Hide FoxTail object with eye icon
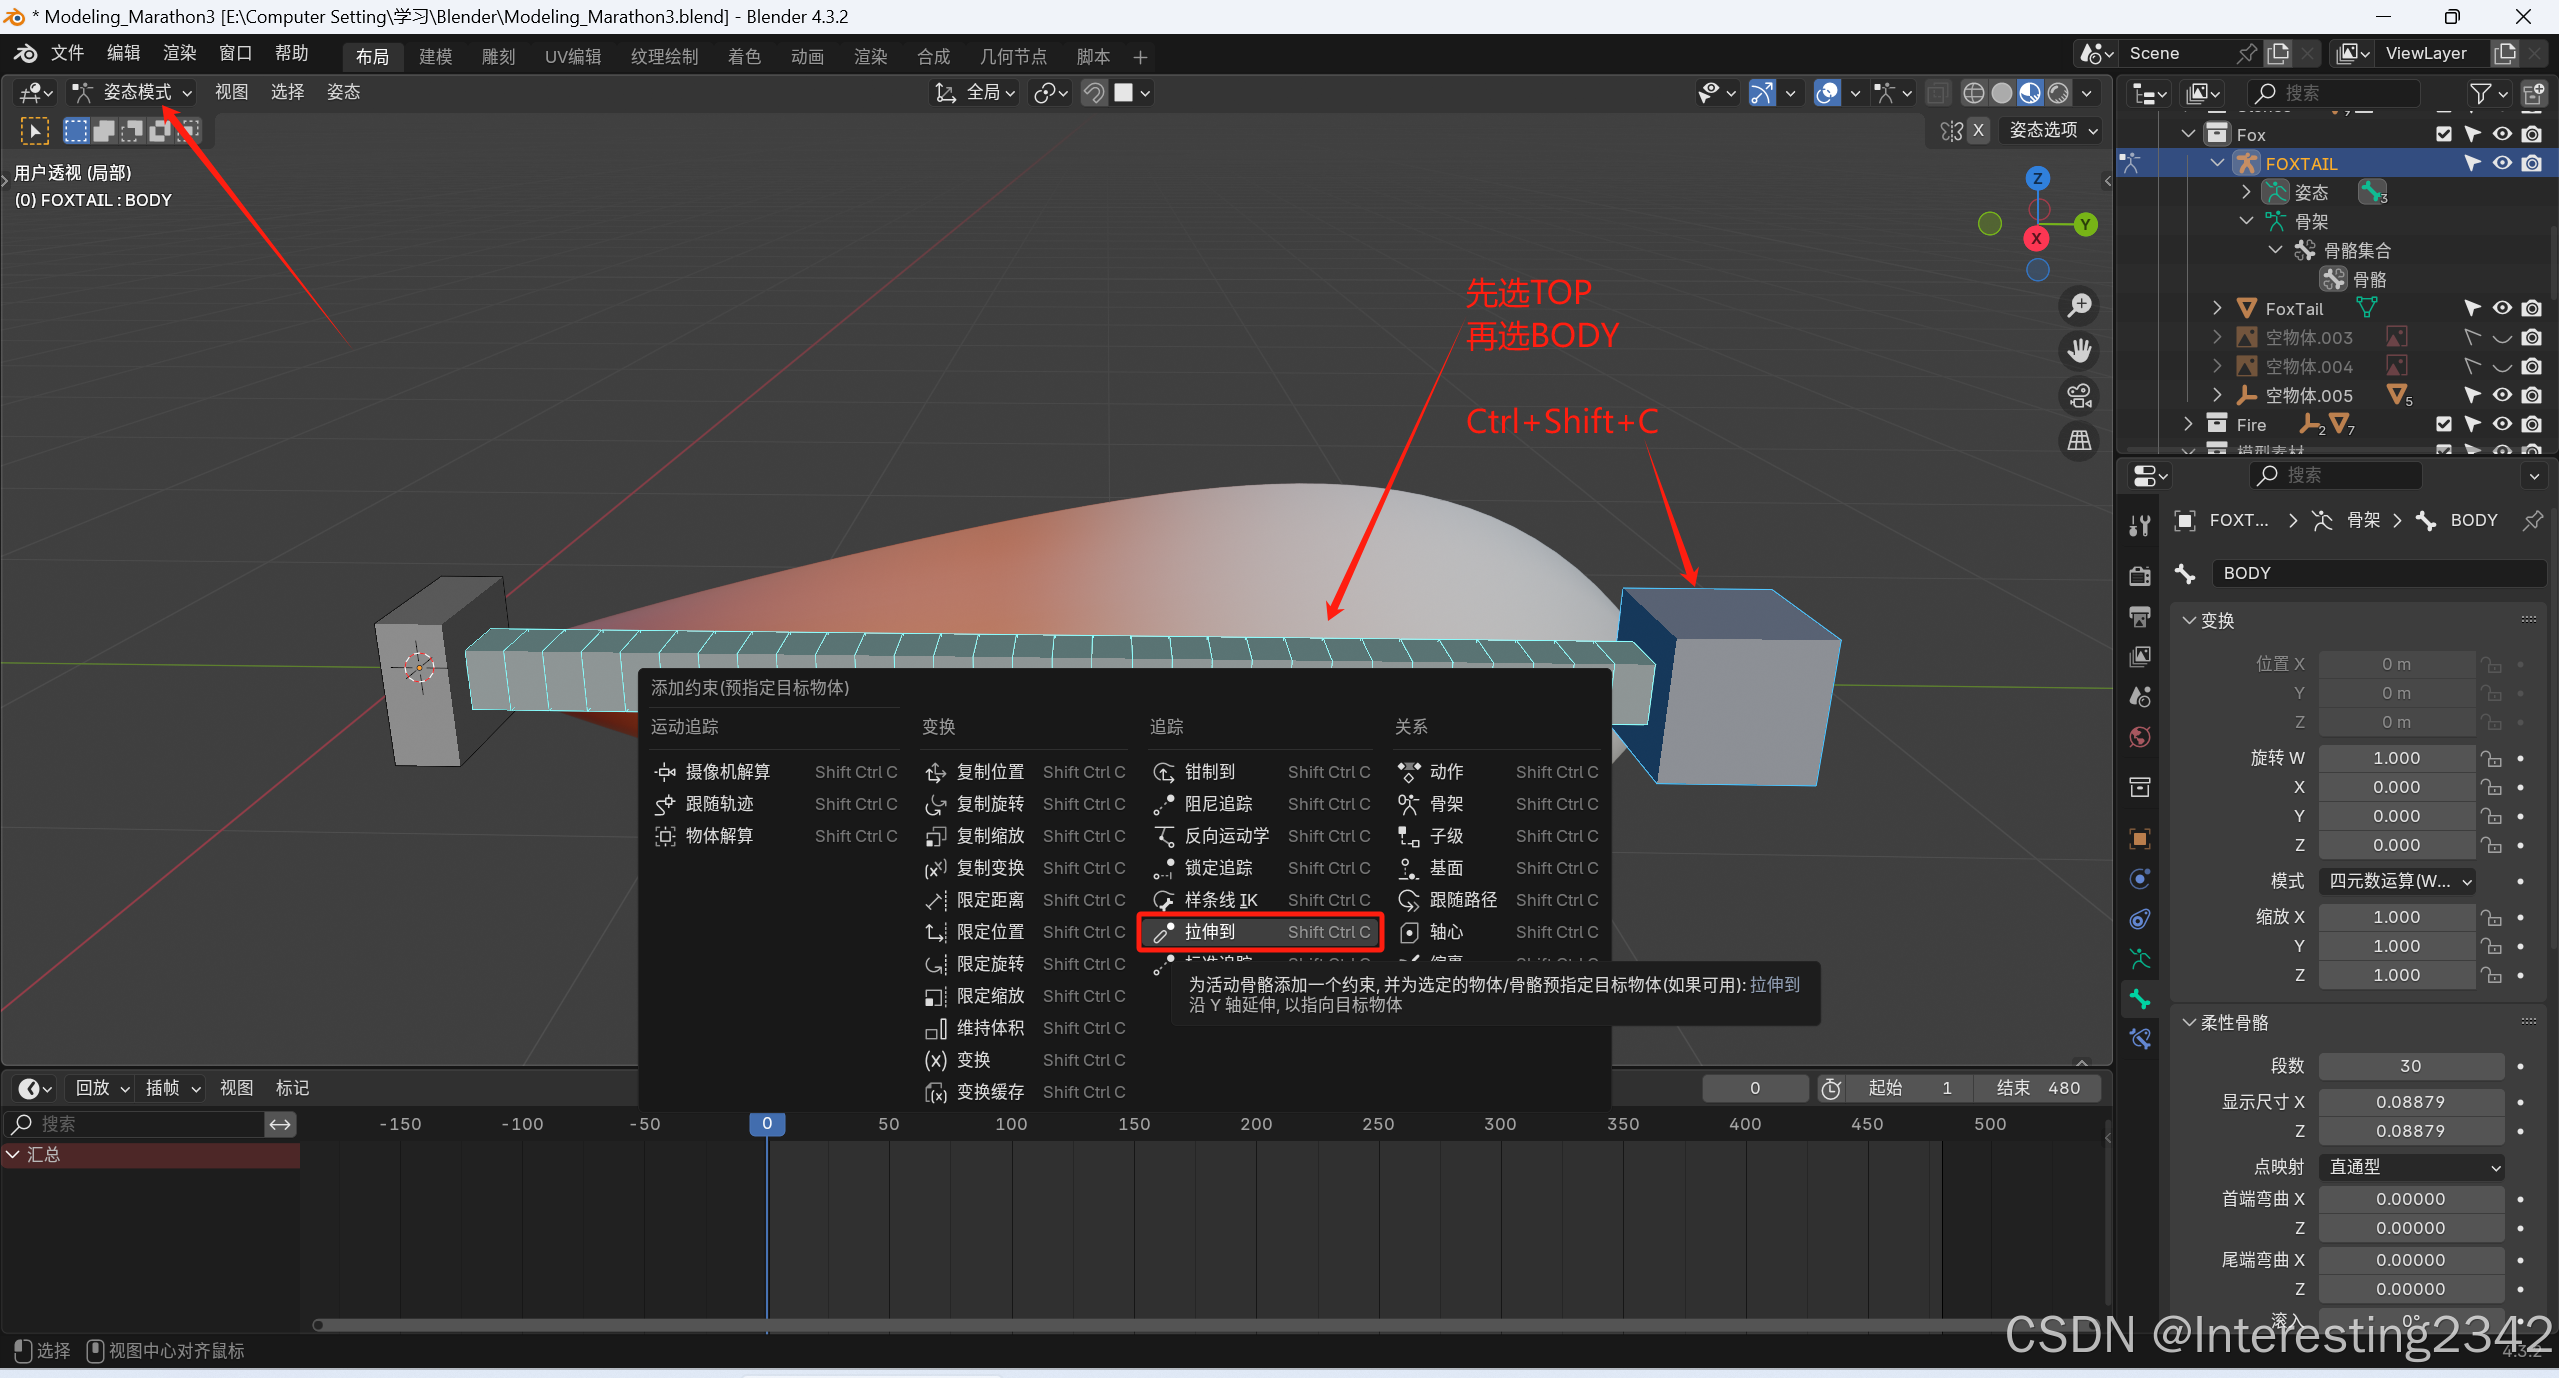 tap(2502, 308)
